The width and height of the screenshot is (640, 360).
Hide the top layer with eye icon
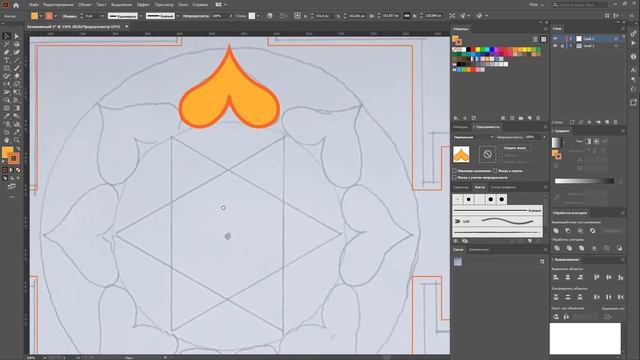click(555, 38)
